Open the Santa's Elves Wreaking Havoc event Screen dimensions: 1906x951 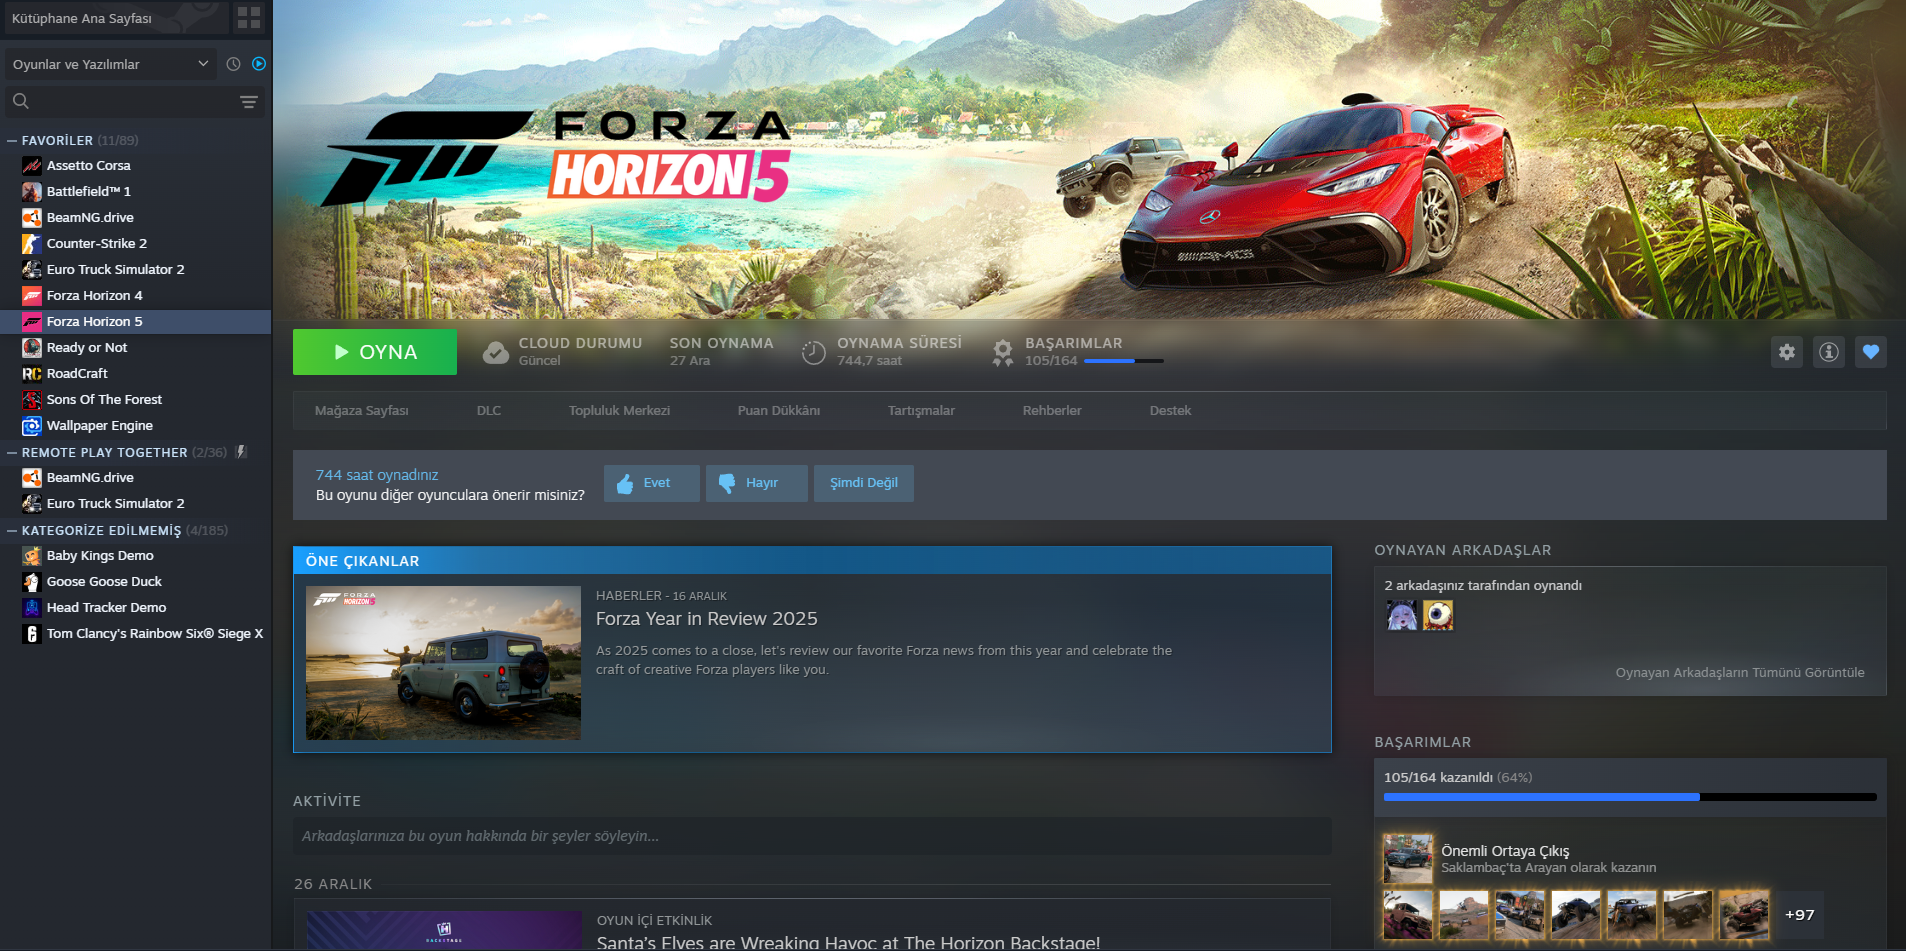pyautogui.click(x=848, y=942)
